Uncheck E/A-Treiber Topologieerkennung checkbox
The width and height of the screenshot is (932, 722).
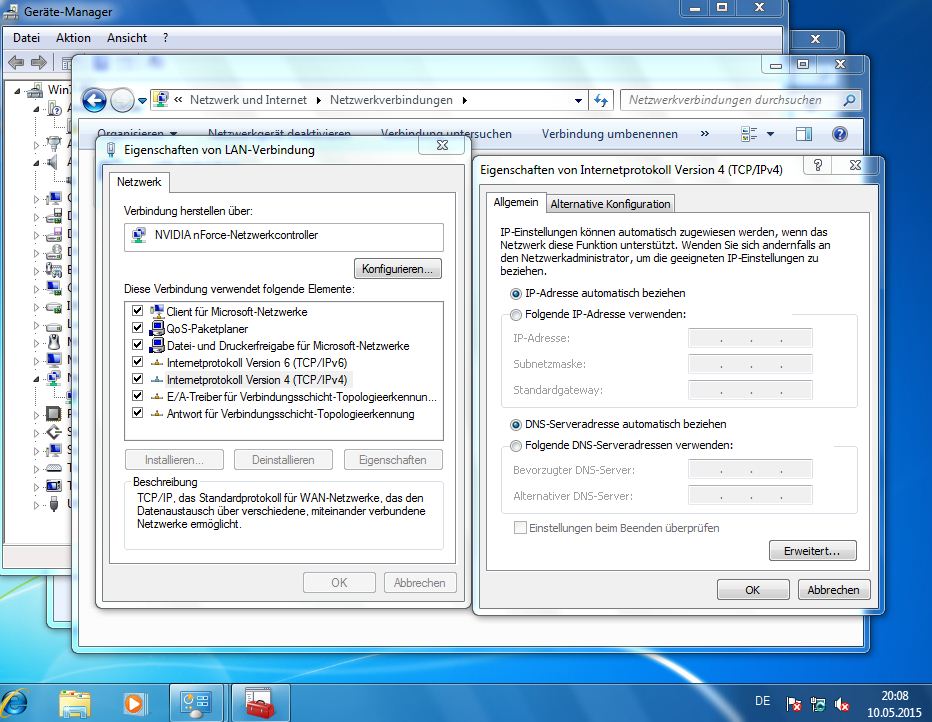click(138, 396)
